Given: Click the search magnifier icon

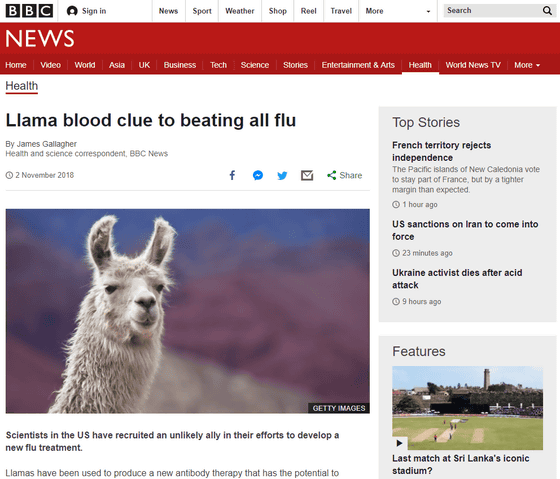Looking at the screenshot, I should pyautogui.click(x=547, y=11).
